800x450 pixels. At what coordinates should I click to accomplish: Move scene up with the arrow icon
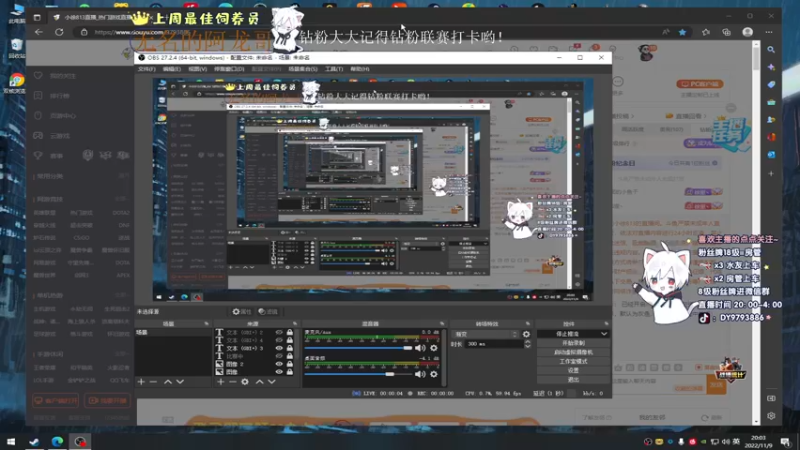click(168, 382)
